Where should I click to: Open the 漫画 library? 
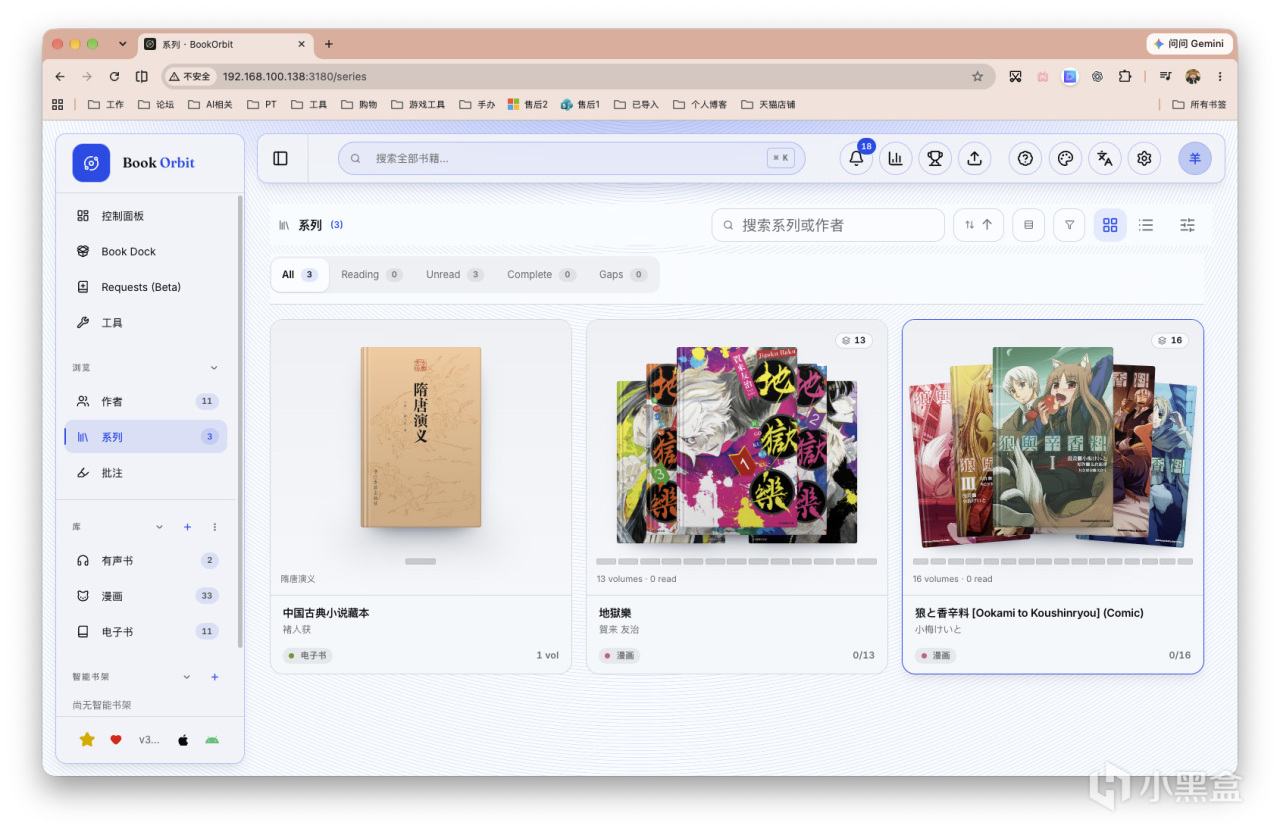[x=146, y=596]
